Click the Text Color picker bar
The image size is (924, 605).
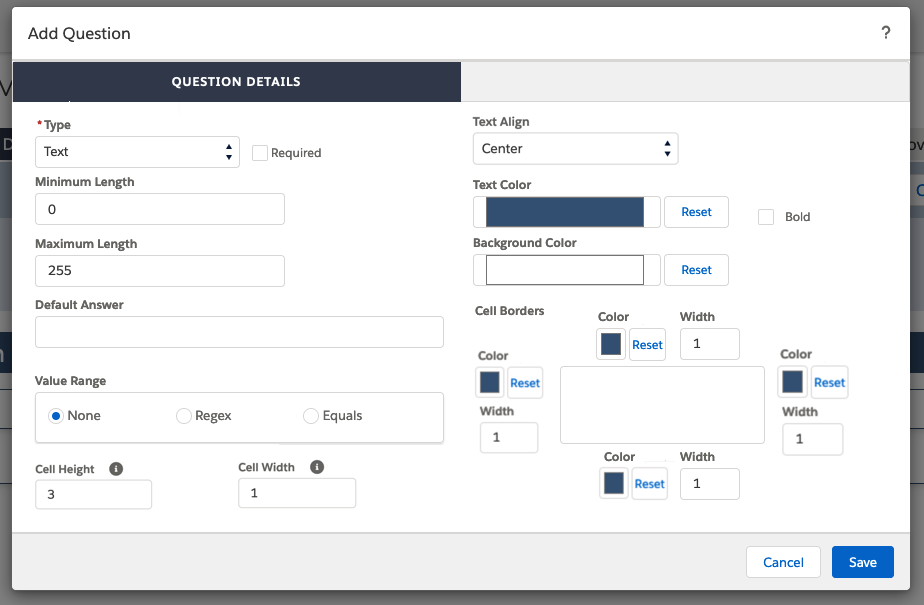tap(565, 212)
